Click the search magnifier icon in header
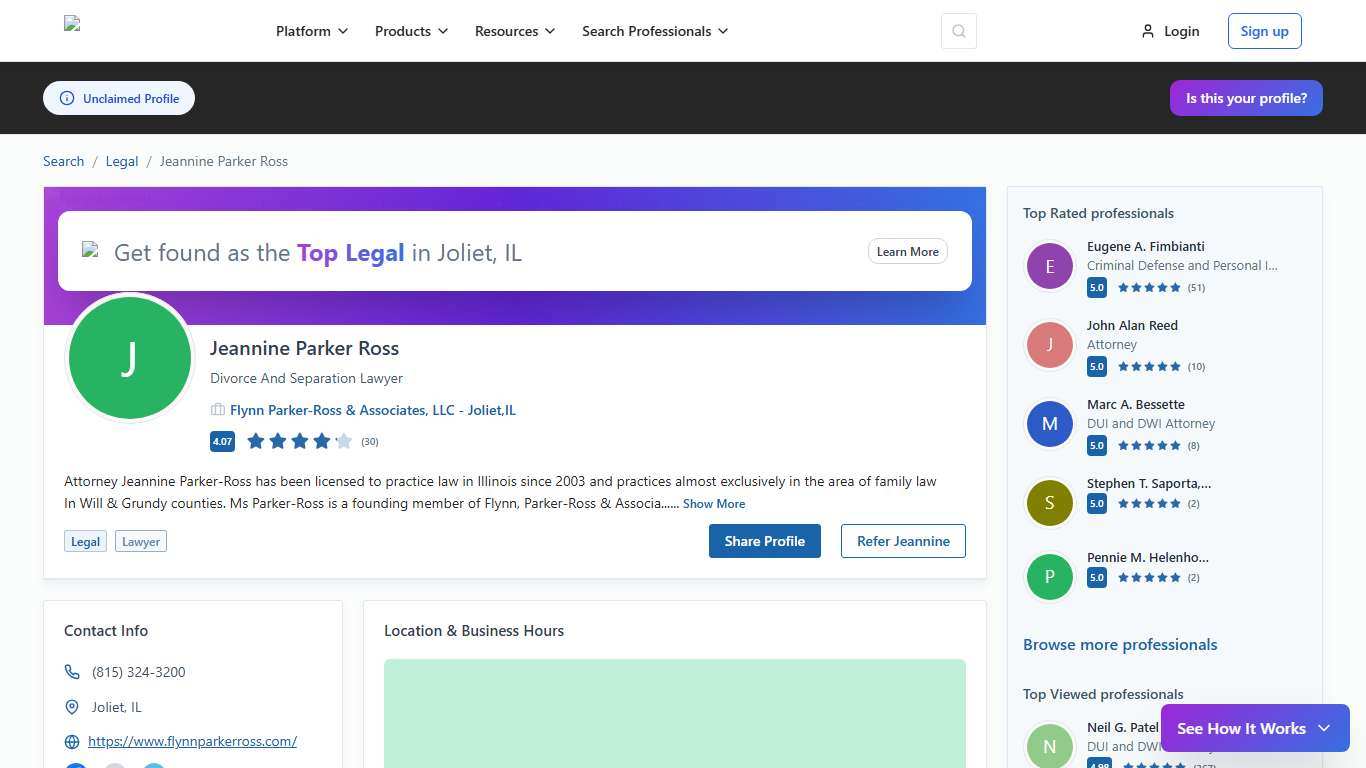This screenshot has width=1366, height=768. coord(958,31)
